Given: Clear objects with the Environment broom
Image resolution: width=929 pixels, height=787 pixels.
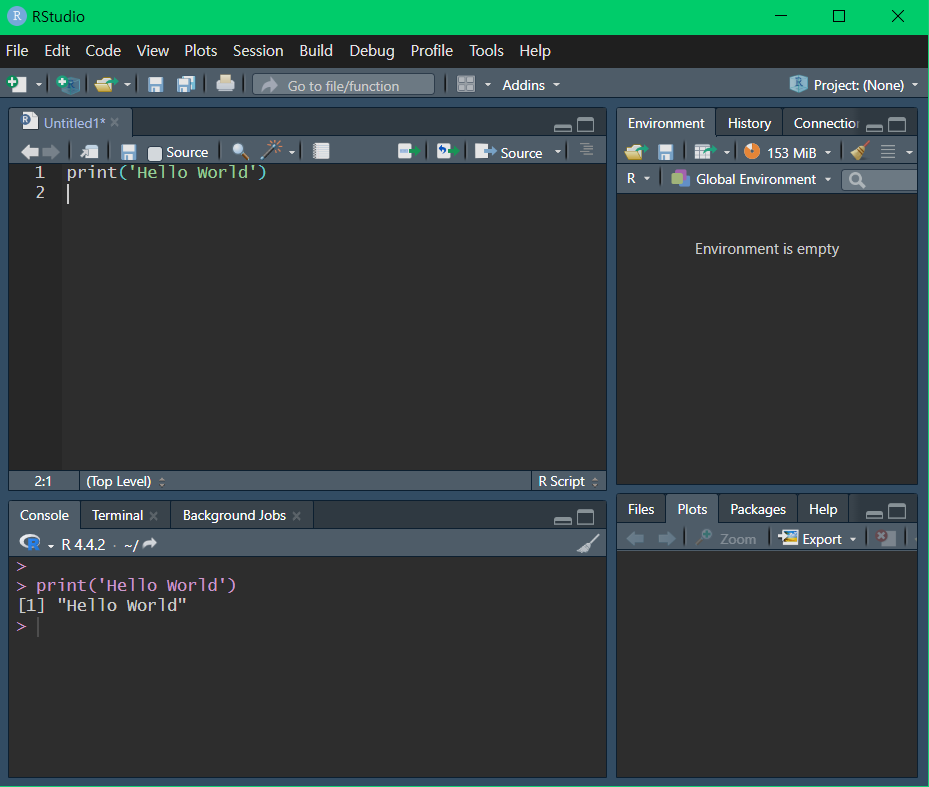Looking at the screenshot, I should coord(860,151).
